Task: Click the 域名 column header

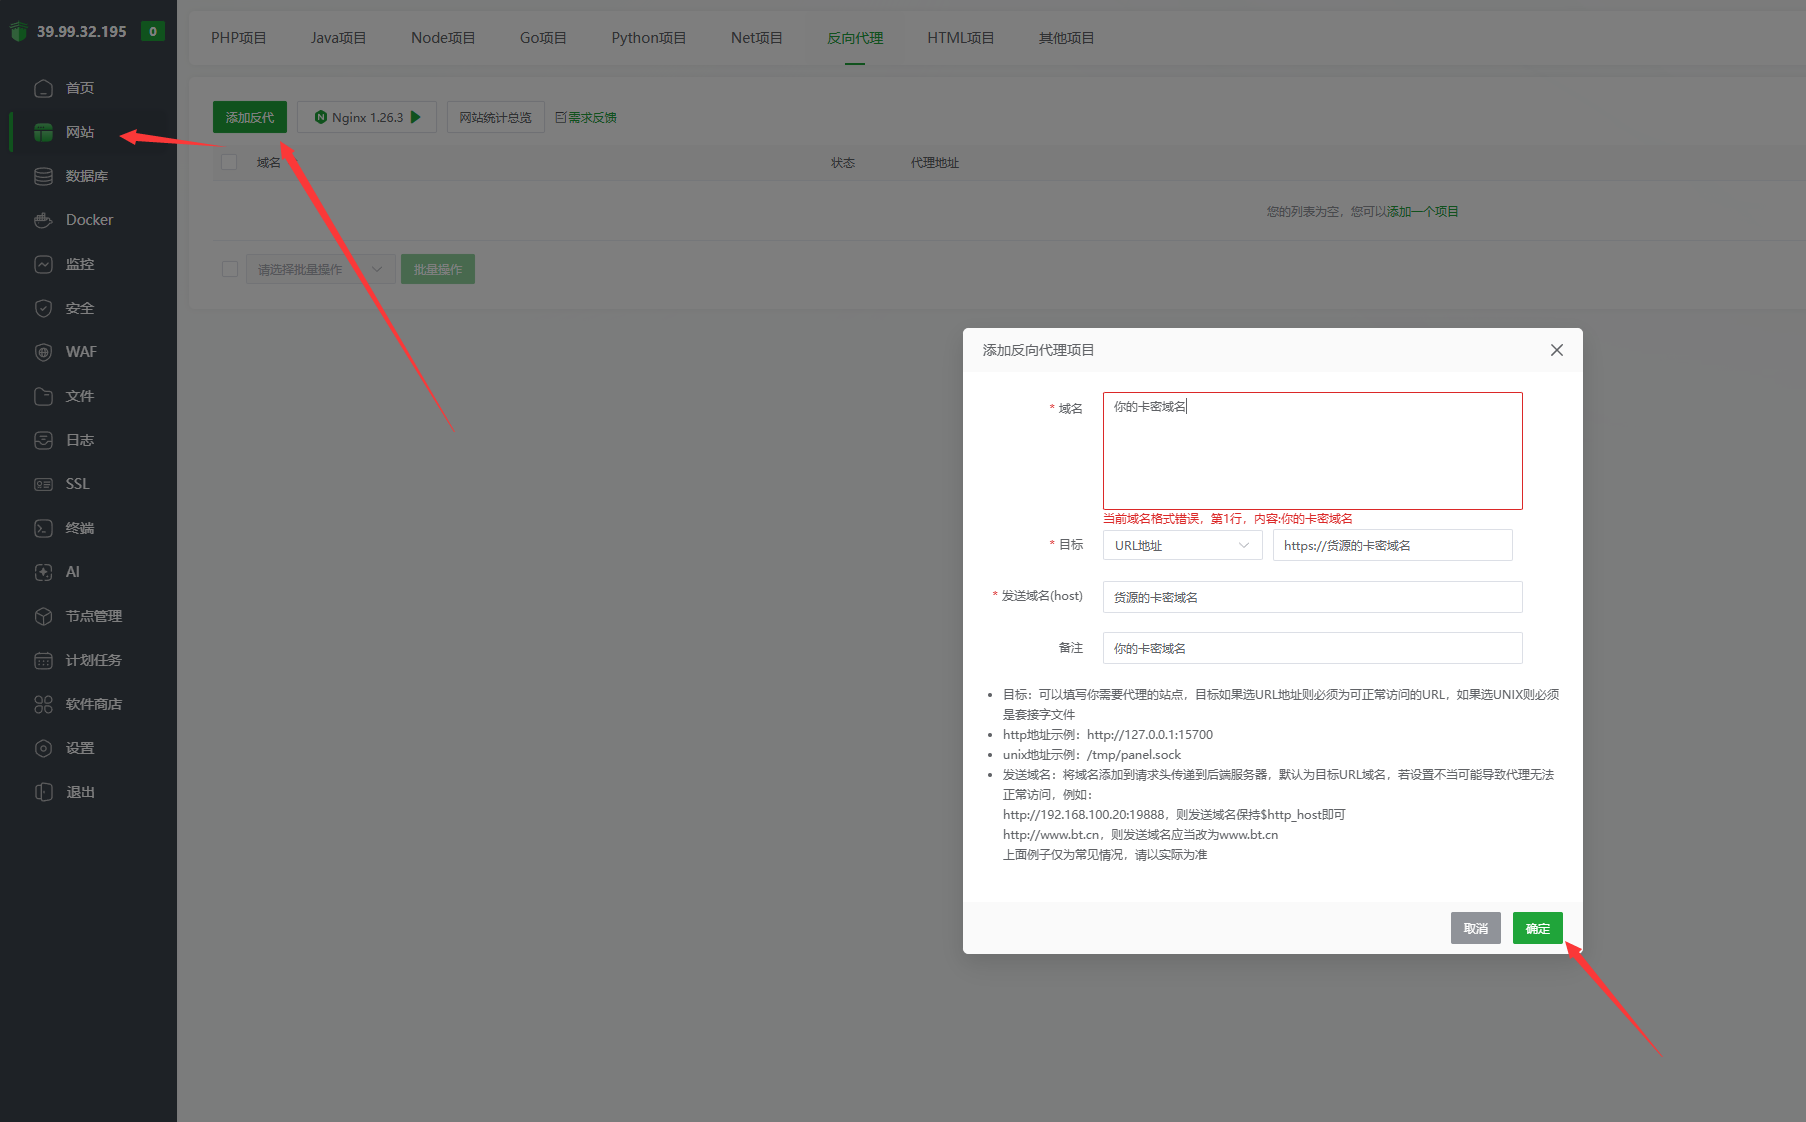Action: (x=269, y=162)
